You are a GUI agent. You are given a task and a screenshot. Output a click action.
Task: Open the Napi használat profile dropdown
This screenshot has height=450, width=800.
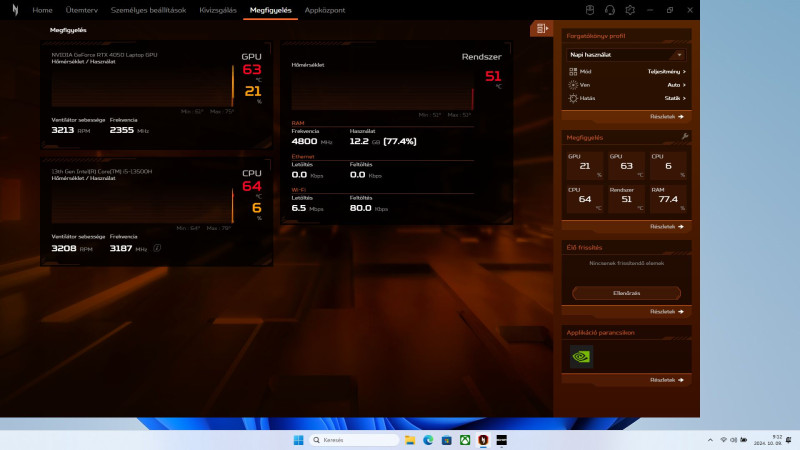click(626, 55)
